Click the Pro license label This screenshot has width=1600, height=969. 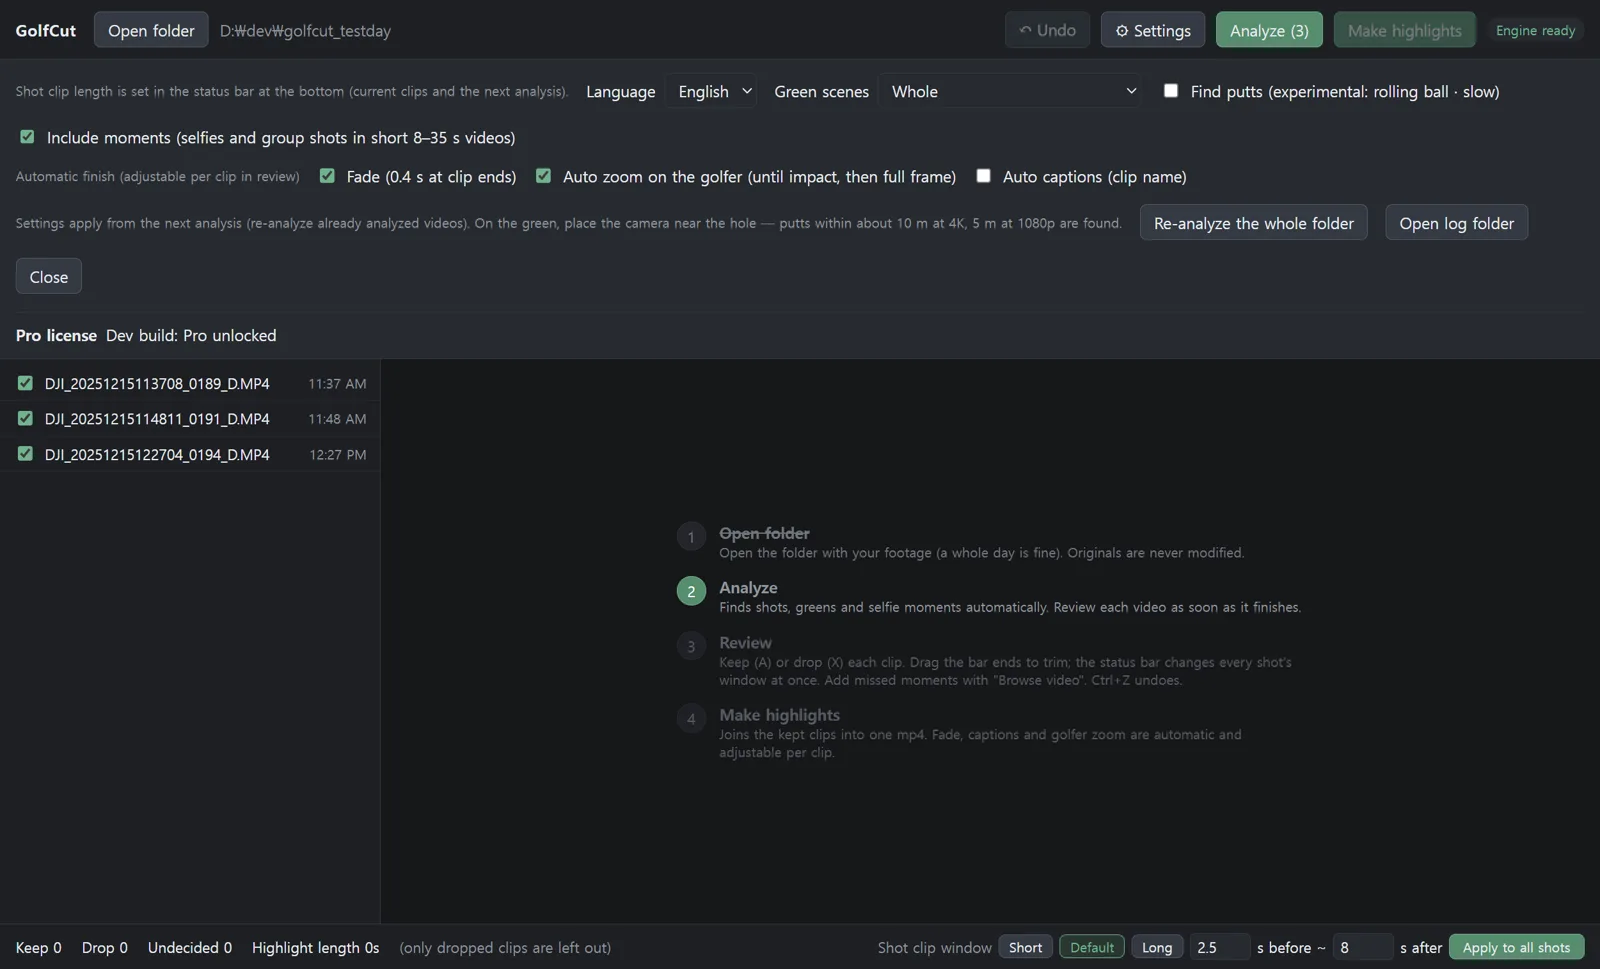(x=56, y=335)
